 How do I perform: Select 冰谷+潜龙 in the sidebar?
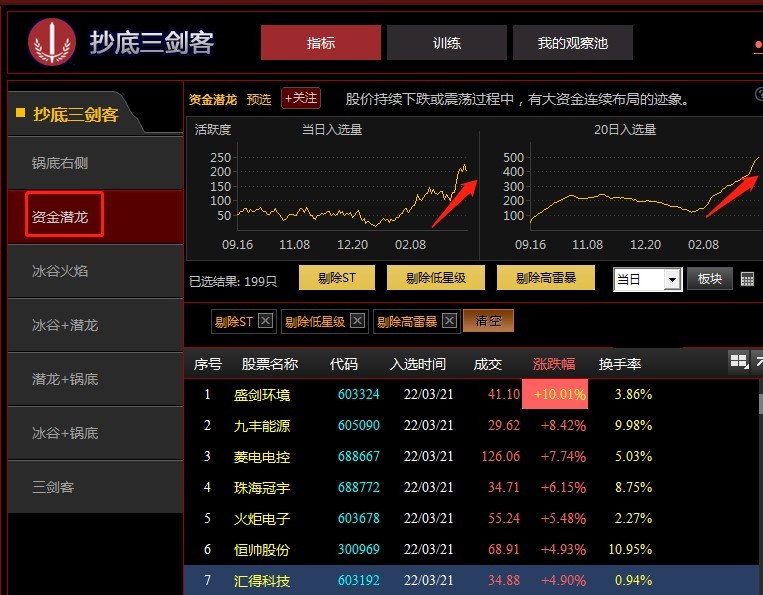click(x=95, y=325)
